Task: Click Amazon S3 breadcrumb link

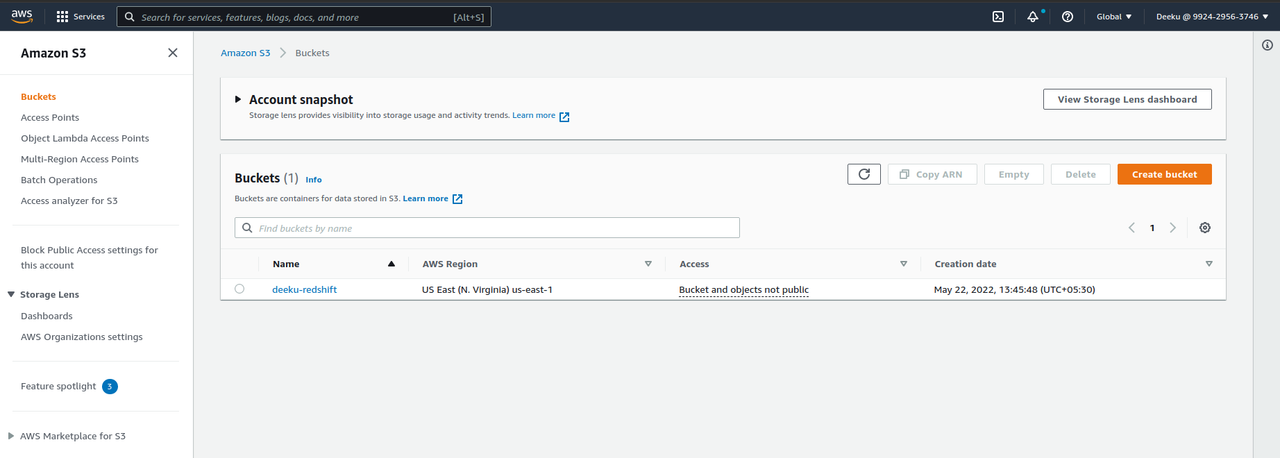Action: 246,52
